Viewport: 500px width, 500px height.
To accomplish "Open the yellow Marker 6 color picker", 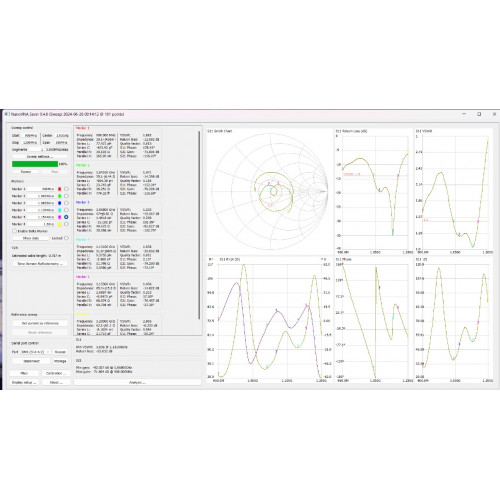I will [x=60, y=224].
